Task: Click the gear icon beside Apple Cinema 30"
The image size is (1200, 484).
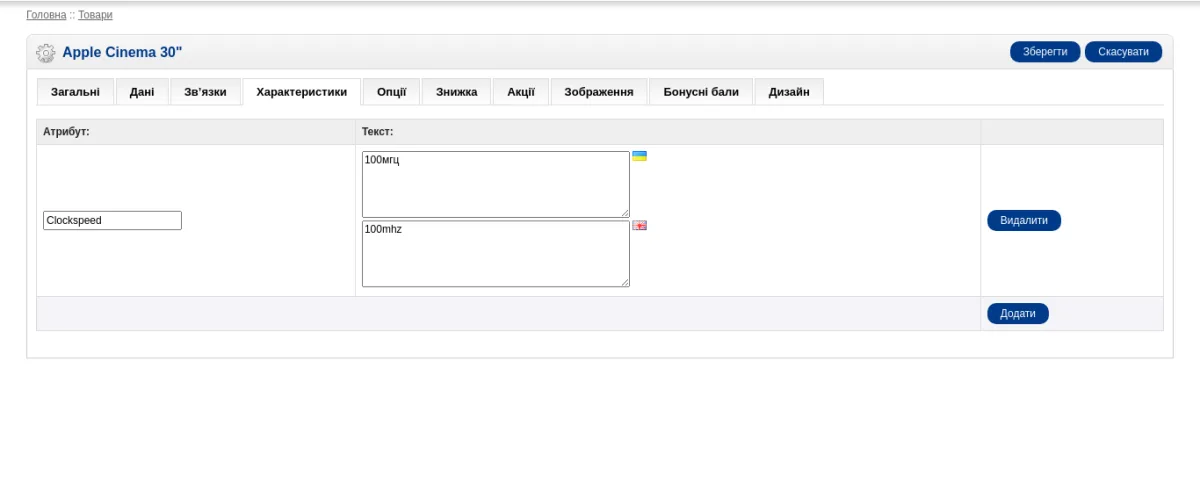Action: click(x=45, y=52)
